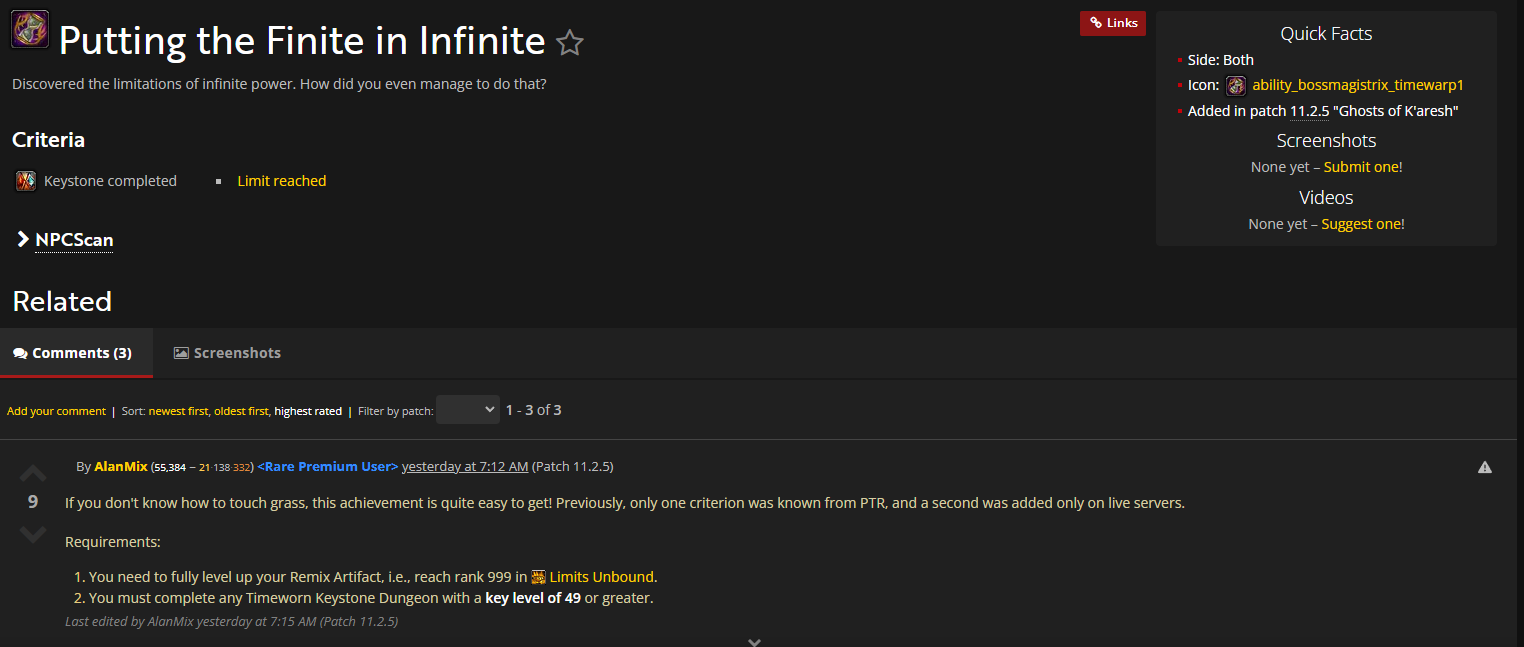
Task: Click Submit one screenshot link
Action: coord(1361,167)
